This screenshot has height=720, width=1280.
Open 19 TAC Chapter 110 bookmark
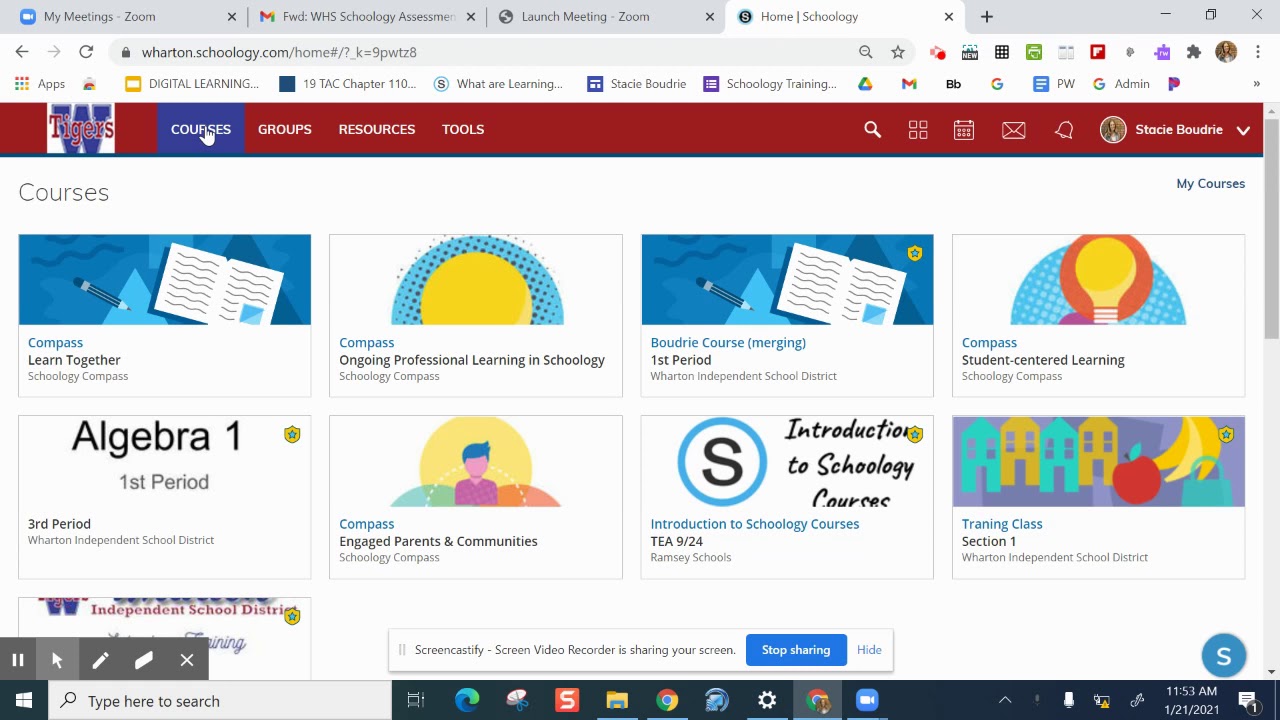347,84
